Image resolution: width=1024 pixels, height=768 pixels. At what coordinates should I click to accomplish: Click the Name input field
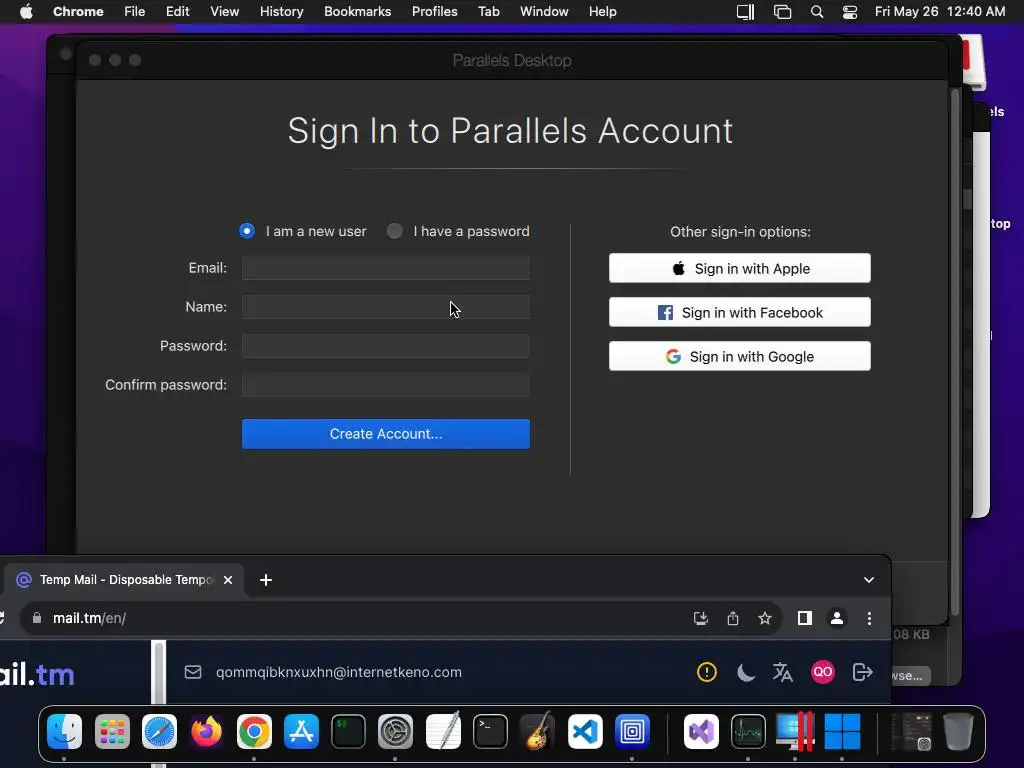386,307
